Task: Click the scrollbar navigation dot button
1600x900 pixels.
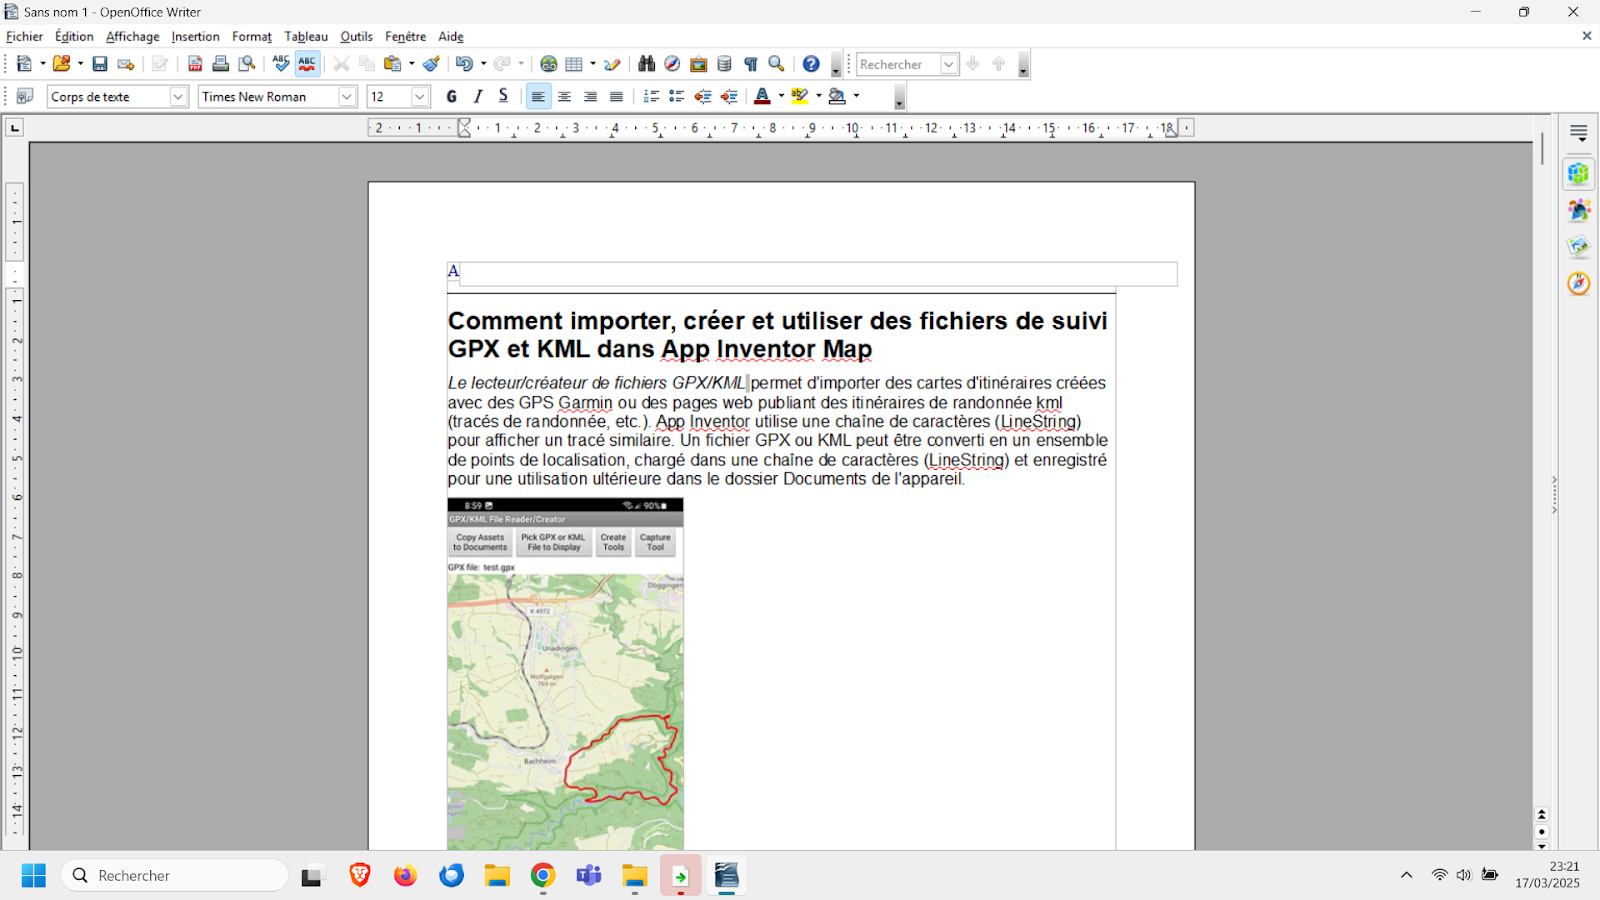Action: (1542, 832)
